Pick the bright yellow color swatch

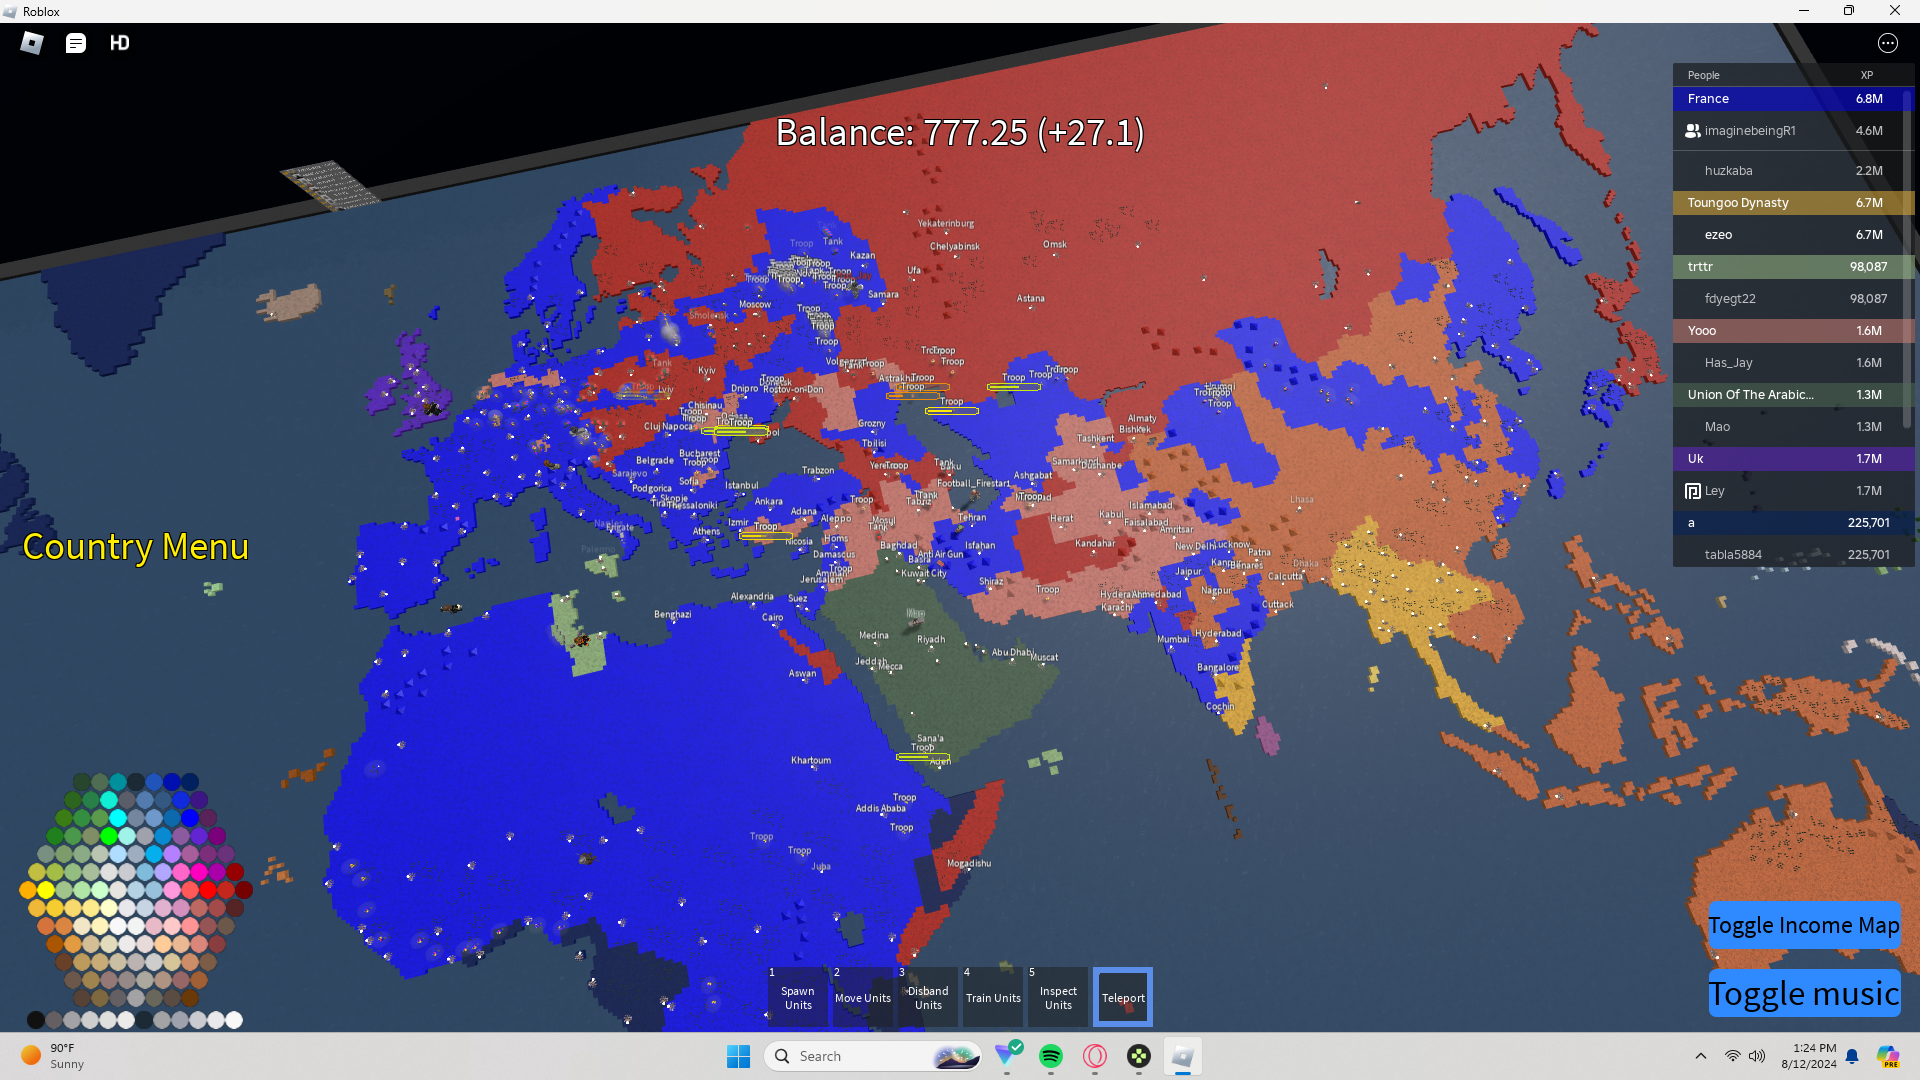click(x=46, y=889)
